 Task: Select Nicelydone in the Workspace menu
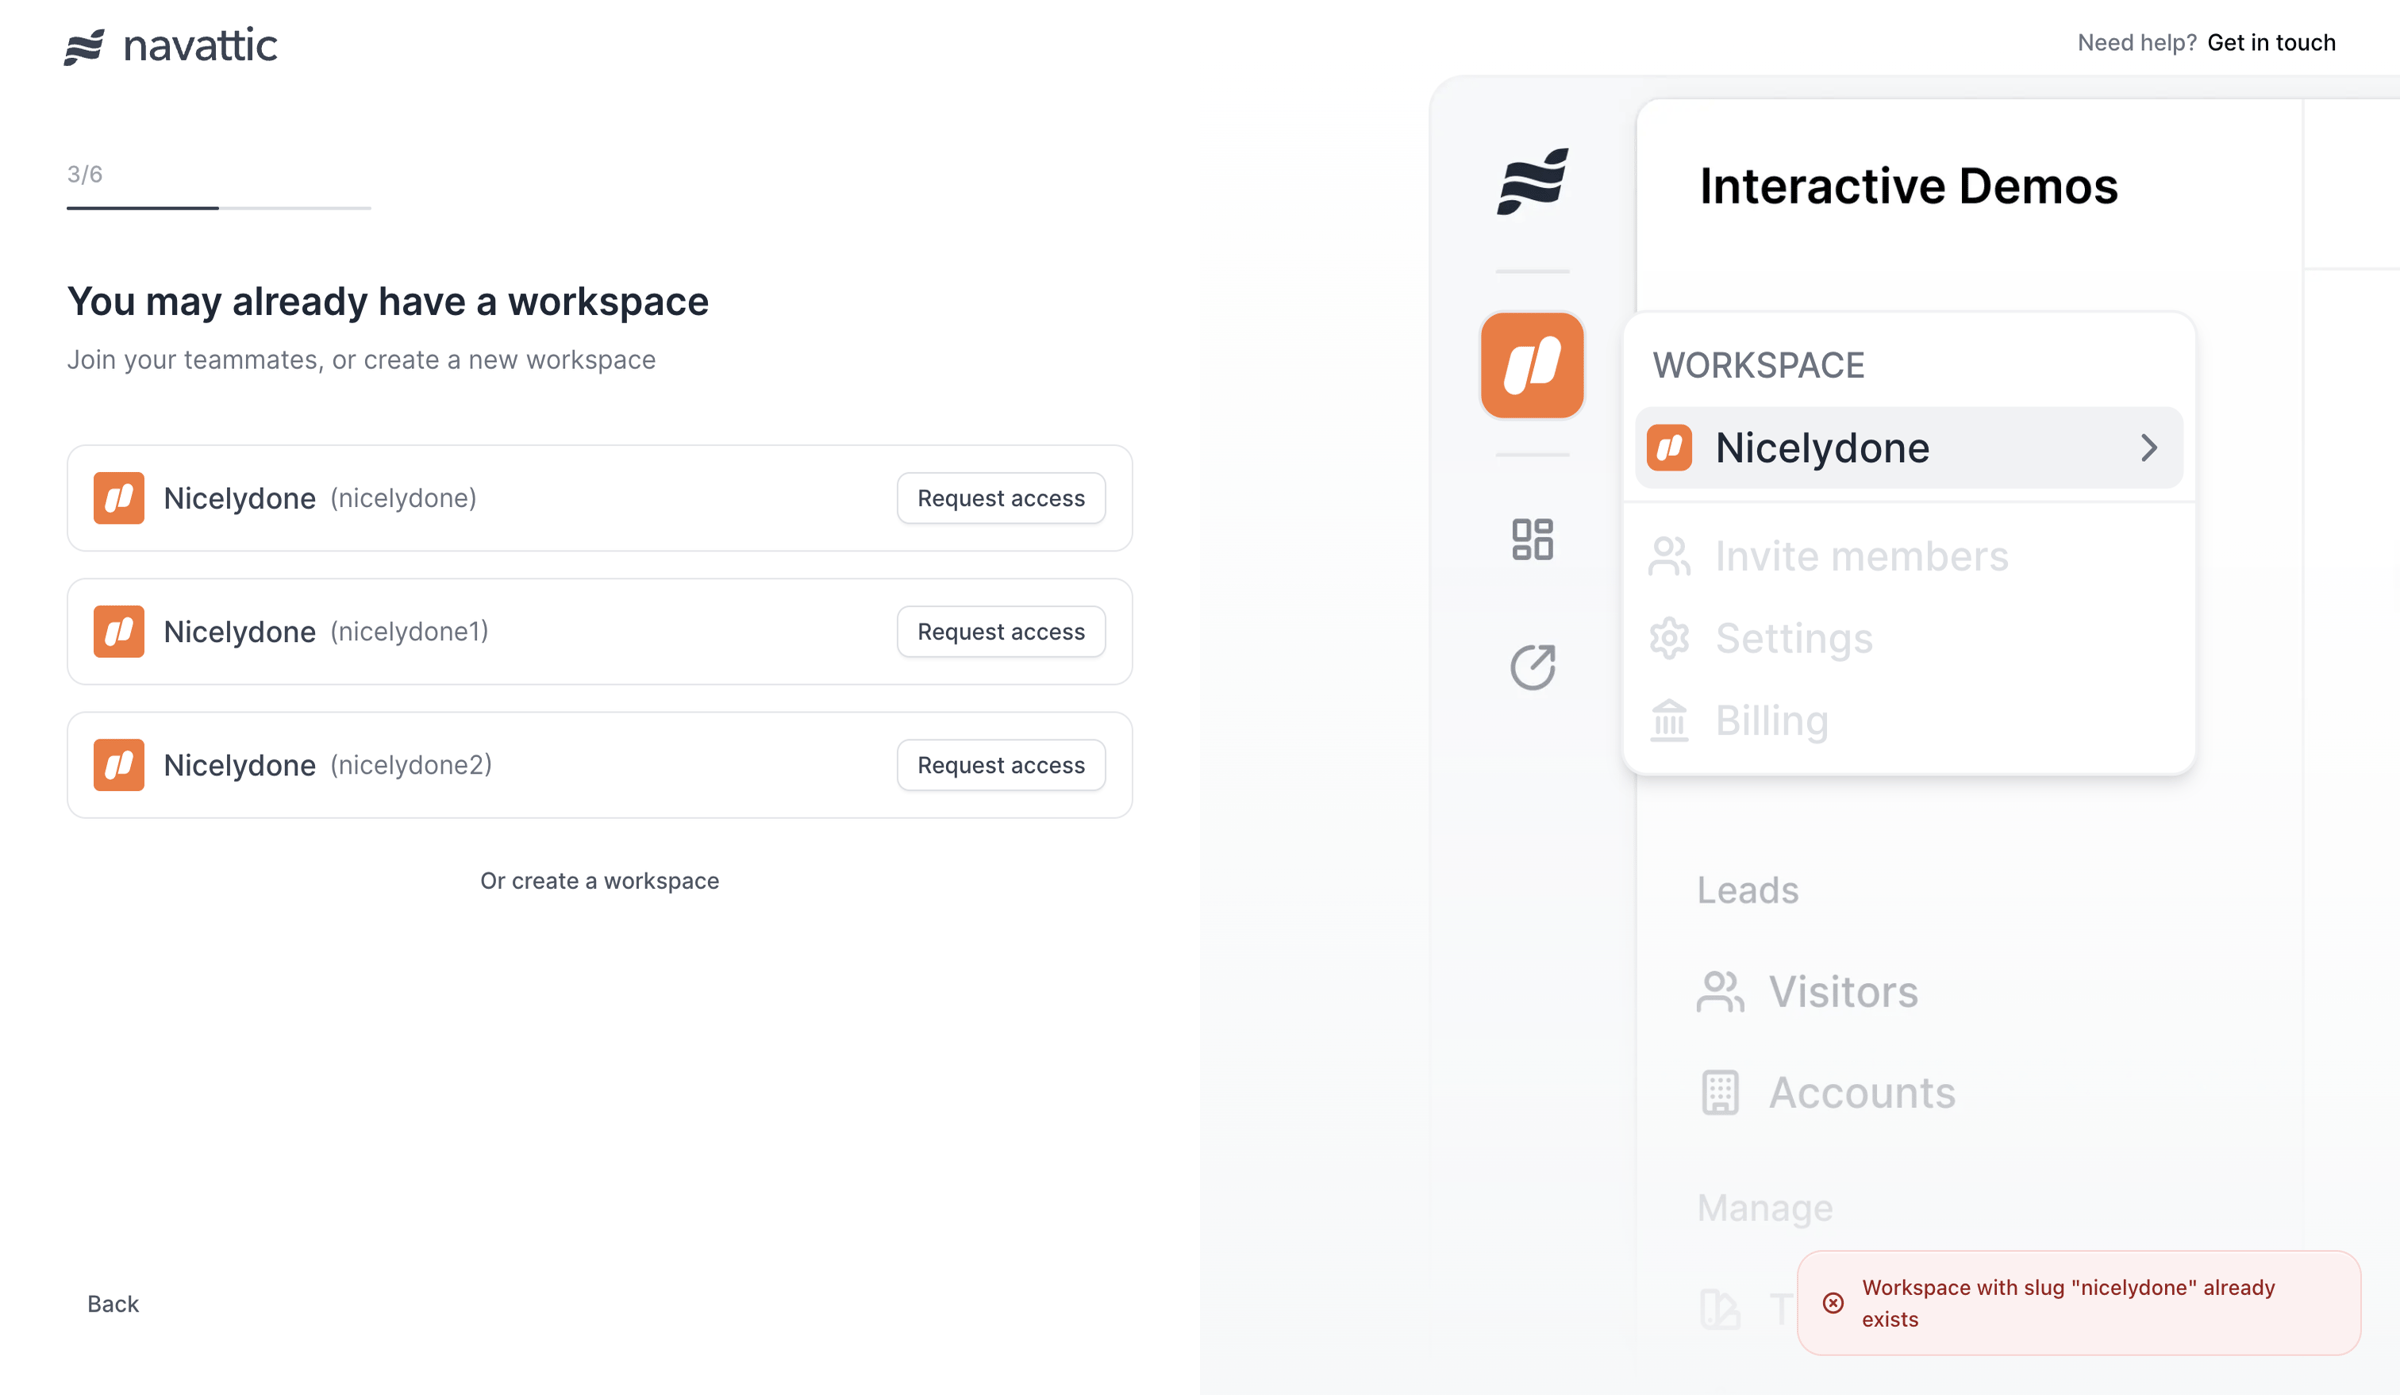click(x=1908, y=448)
